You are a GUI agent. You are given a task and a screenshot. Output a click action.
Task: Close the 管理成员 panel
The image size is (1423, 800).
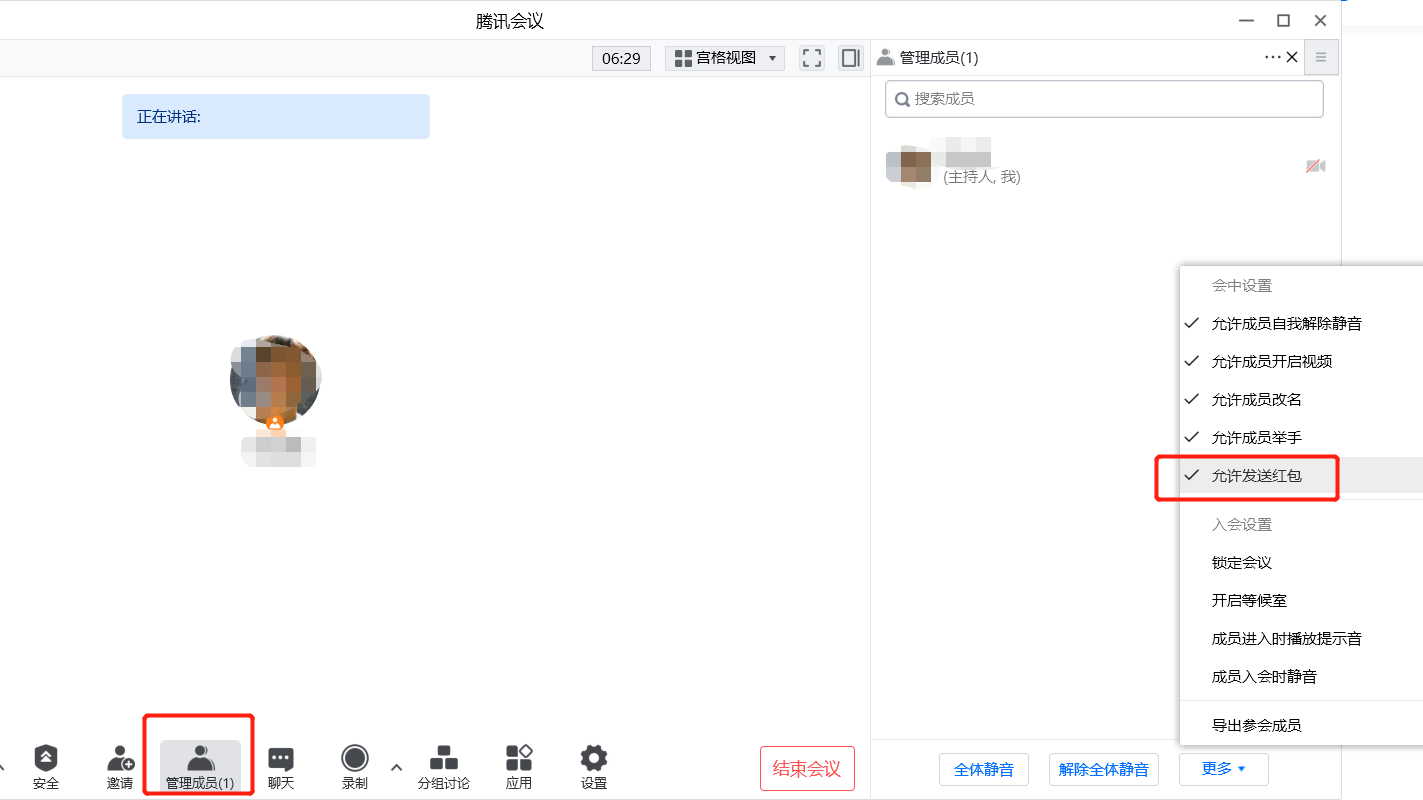pos(1292,57)
